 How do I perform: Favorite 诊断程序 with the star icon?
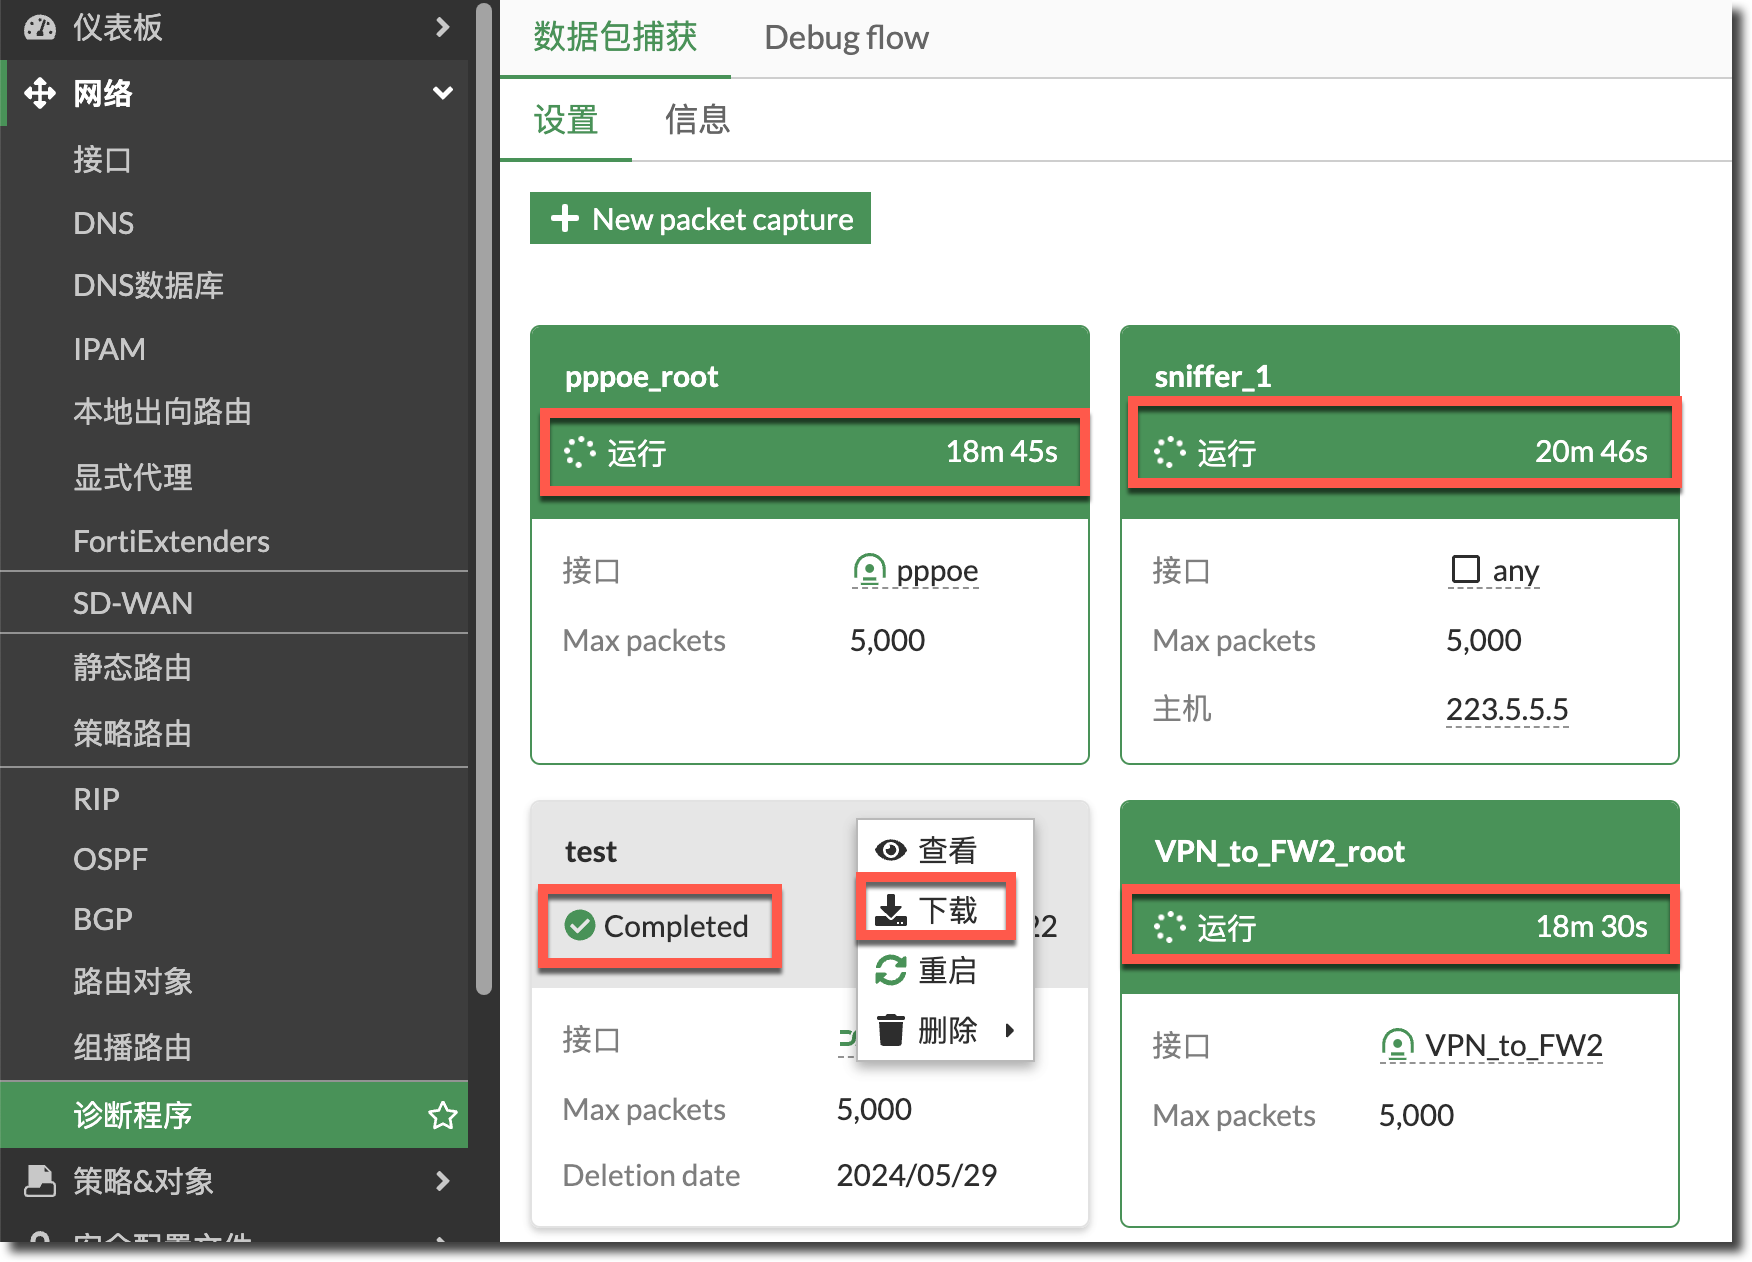tap(442, 1115)
